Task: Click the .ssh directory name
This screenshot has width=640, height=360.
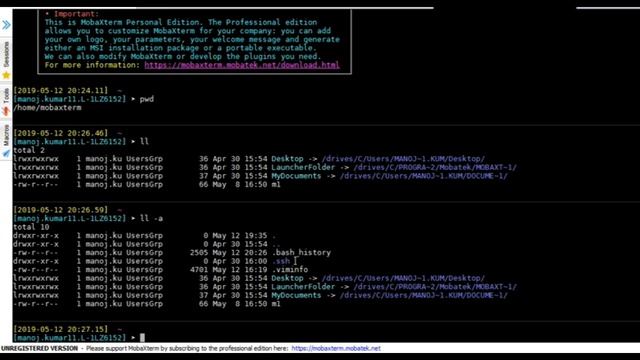Action: point(281,261)
